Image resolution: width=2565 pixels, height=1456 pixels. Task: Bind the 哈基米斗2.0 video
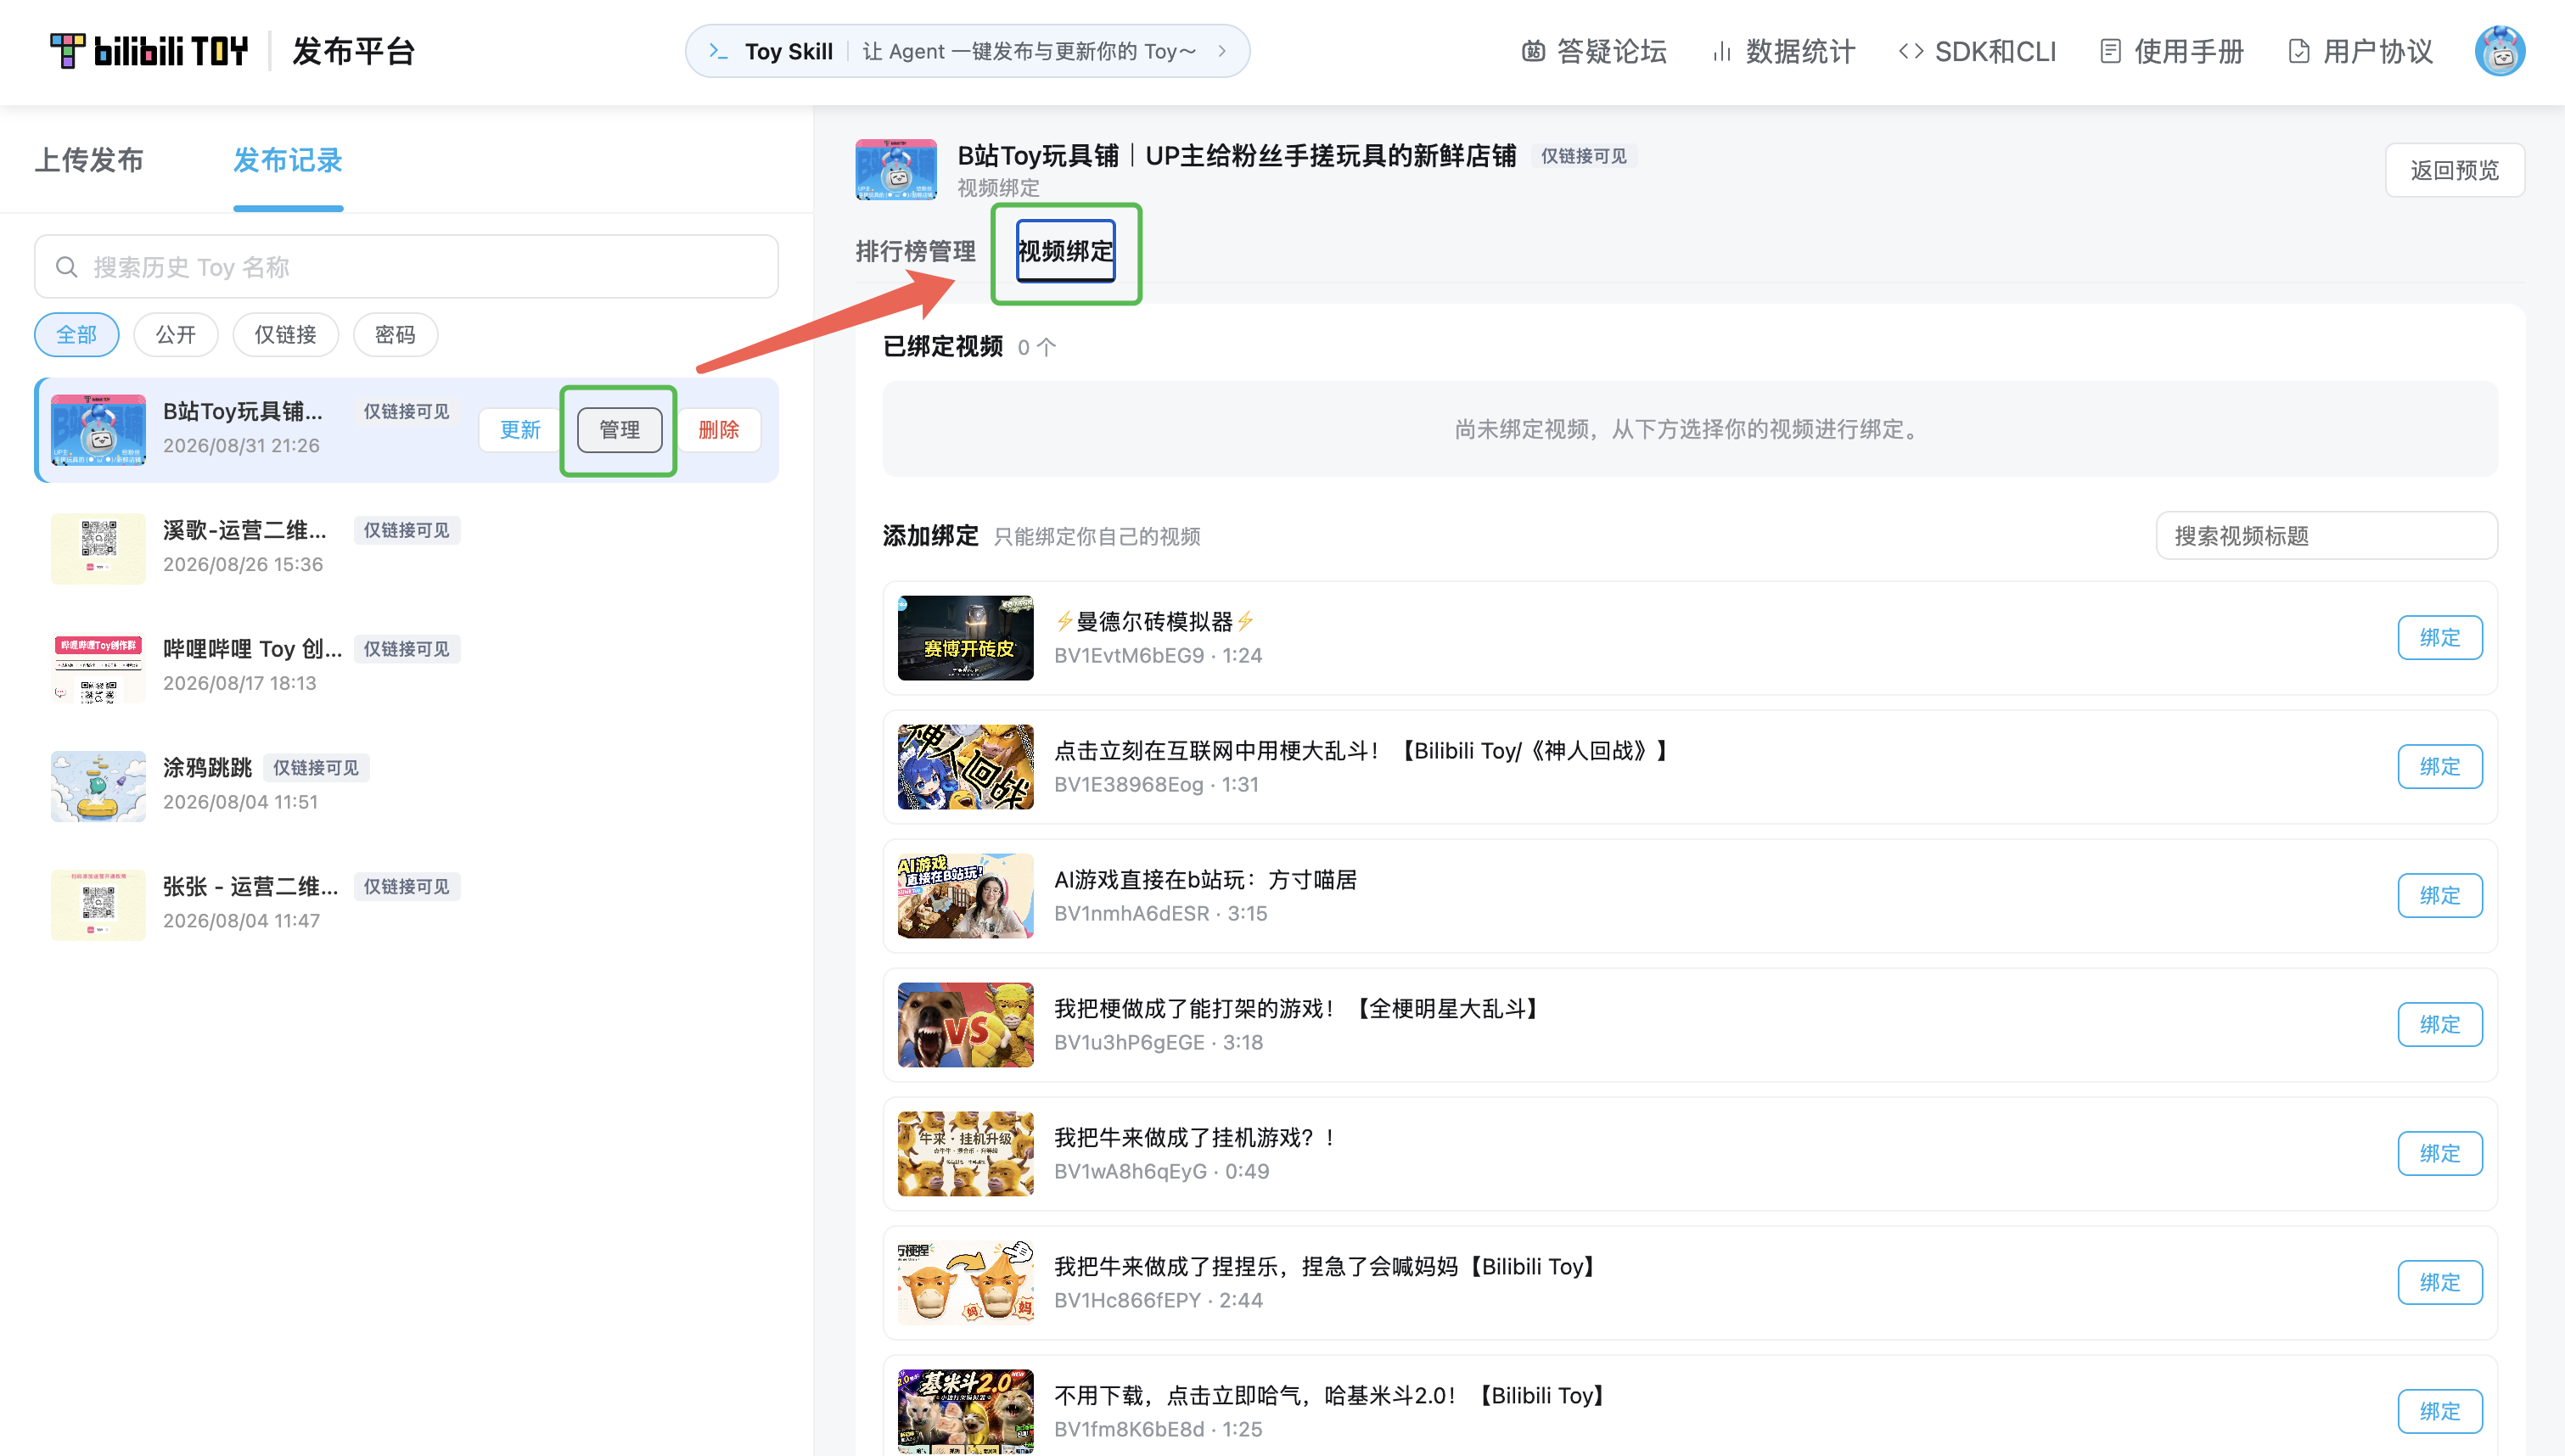[x=2439, y=1412]
